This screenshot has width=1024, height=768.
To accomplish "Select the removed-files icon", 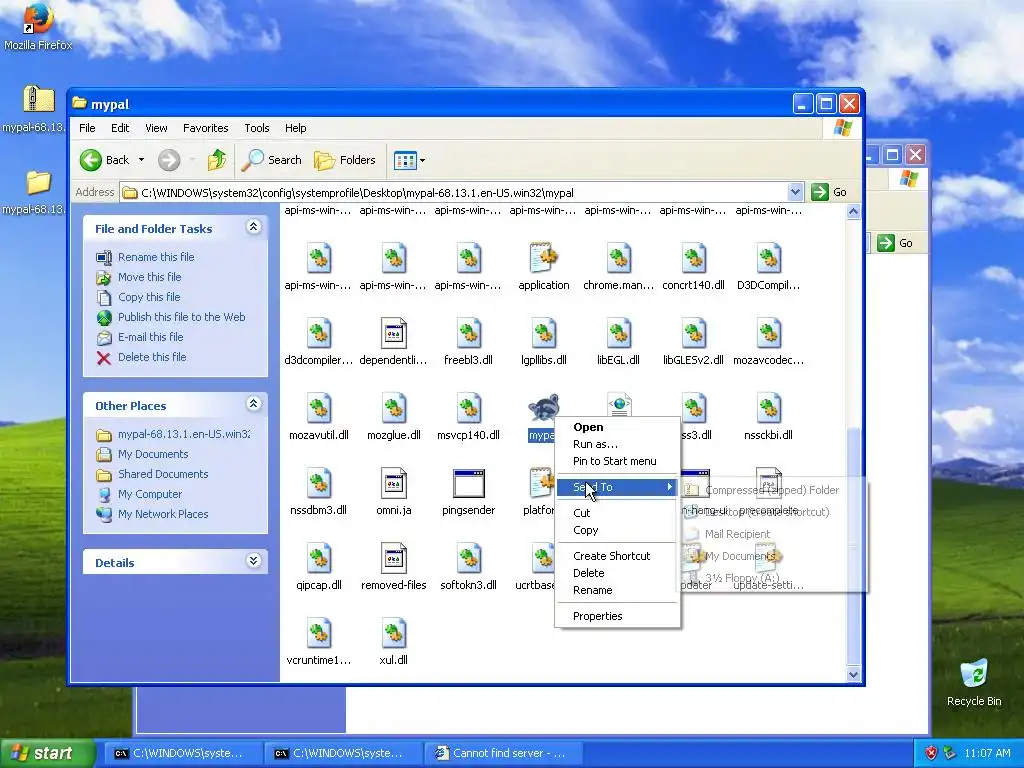I will pyautogui.click(x=394, y=558).
